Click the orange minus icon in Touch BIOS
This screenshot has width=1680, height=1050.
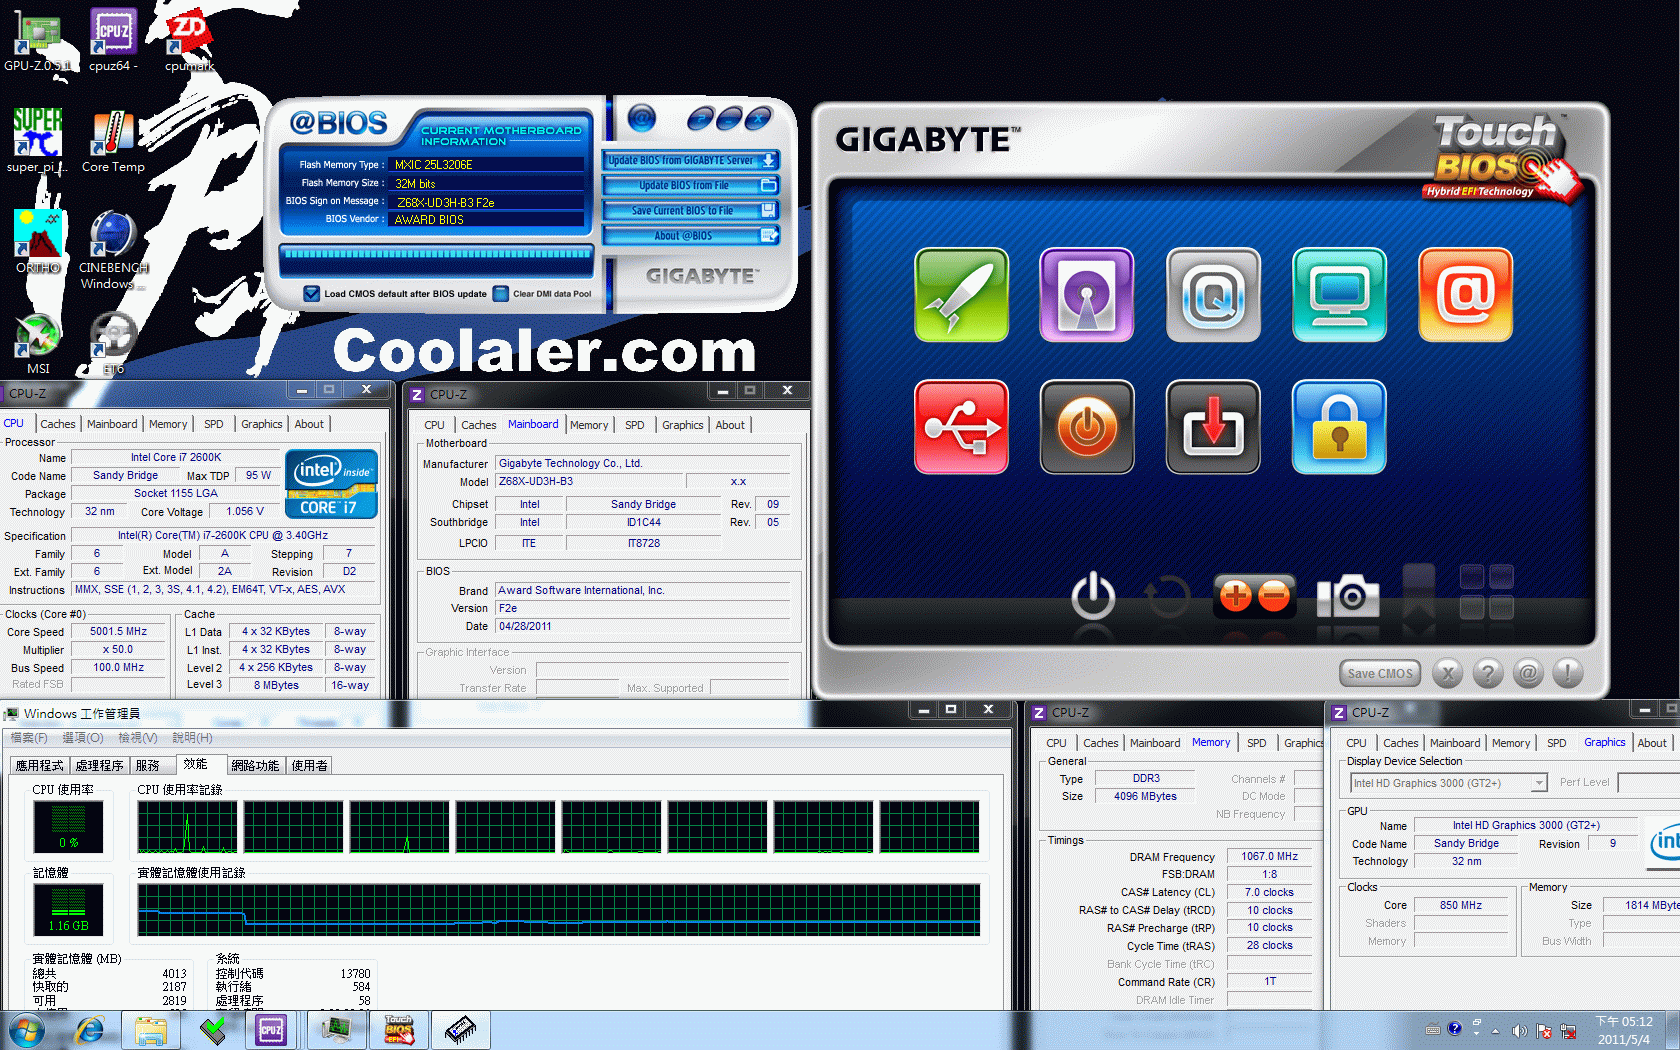coord(1274,596)
